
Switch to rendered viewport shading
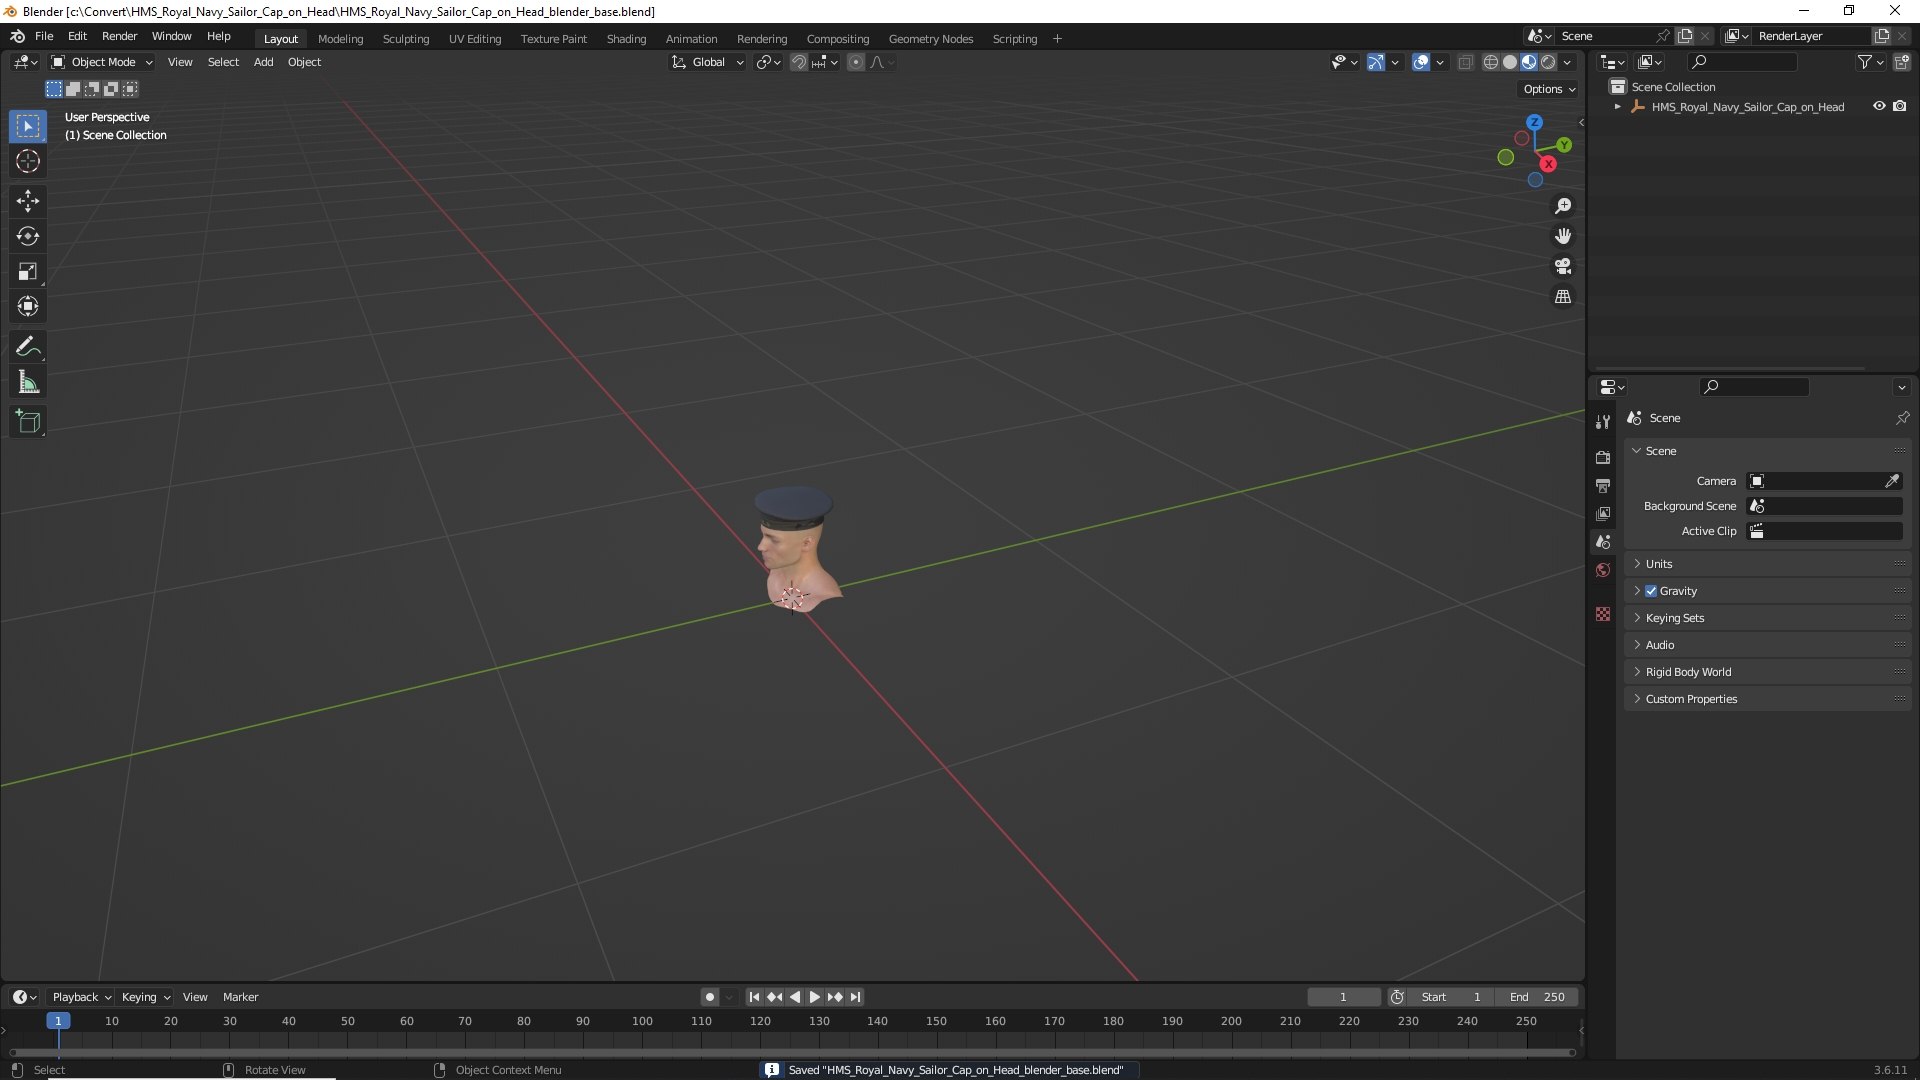pyautogui.click(x=1548, y=62)
